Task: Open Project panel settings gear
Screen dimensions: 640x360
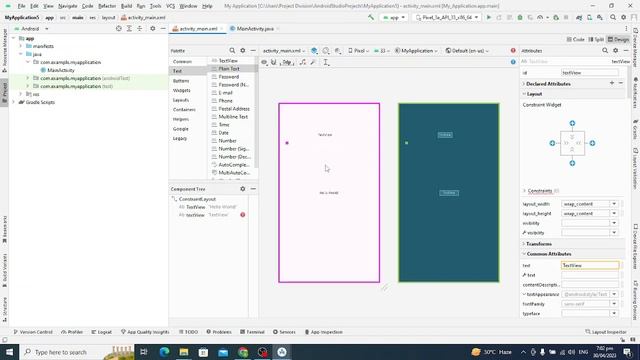Action: pos(153,29)
